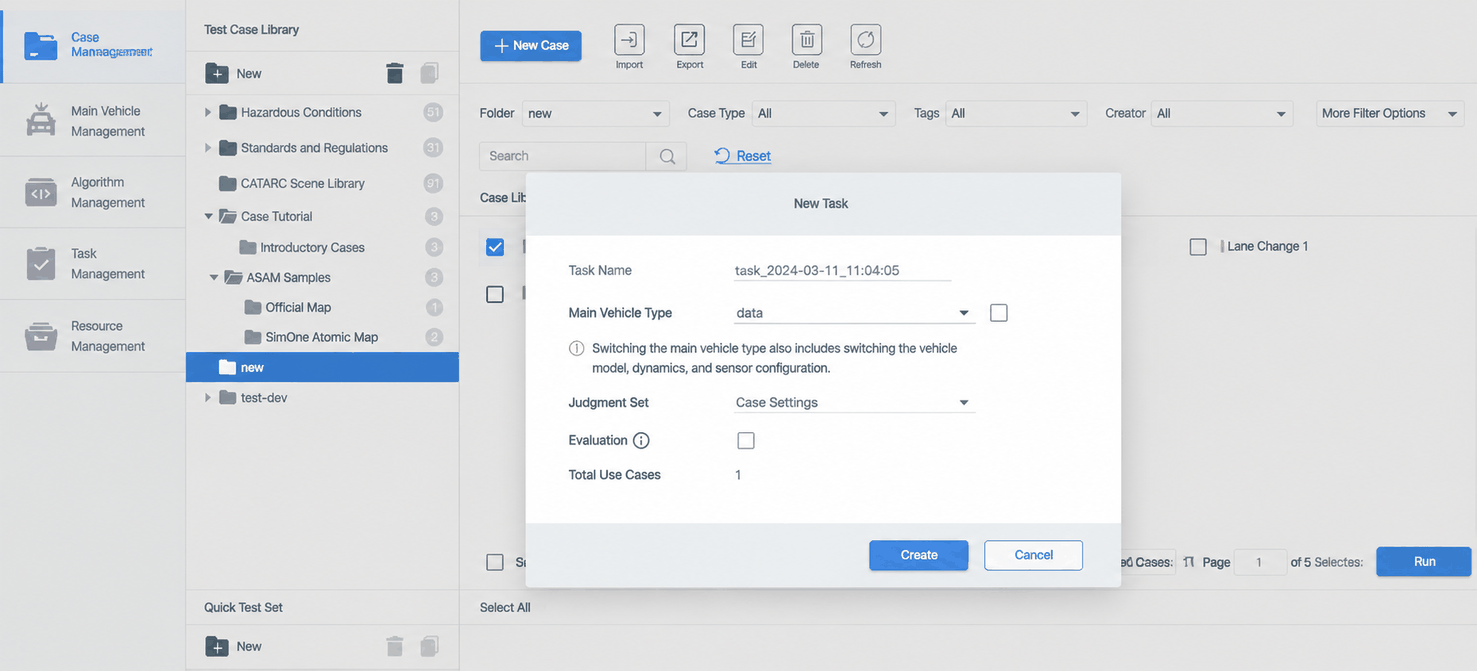The height and width of the screenshot is (671, 1477).
Task: Click the Search input field
Action: pos(563,156)
